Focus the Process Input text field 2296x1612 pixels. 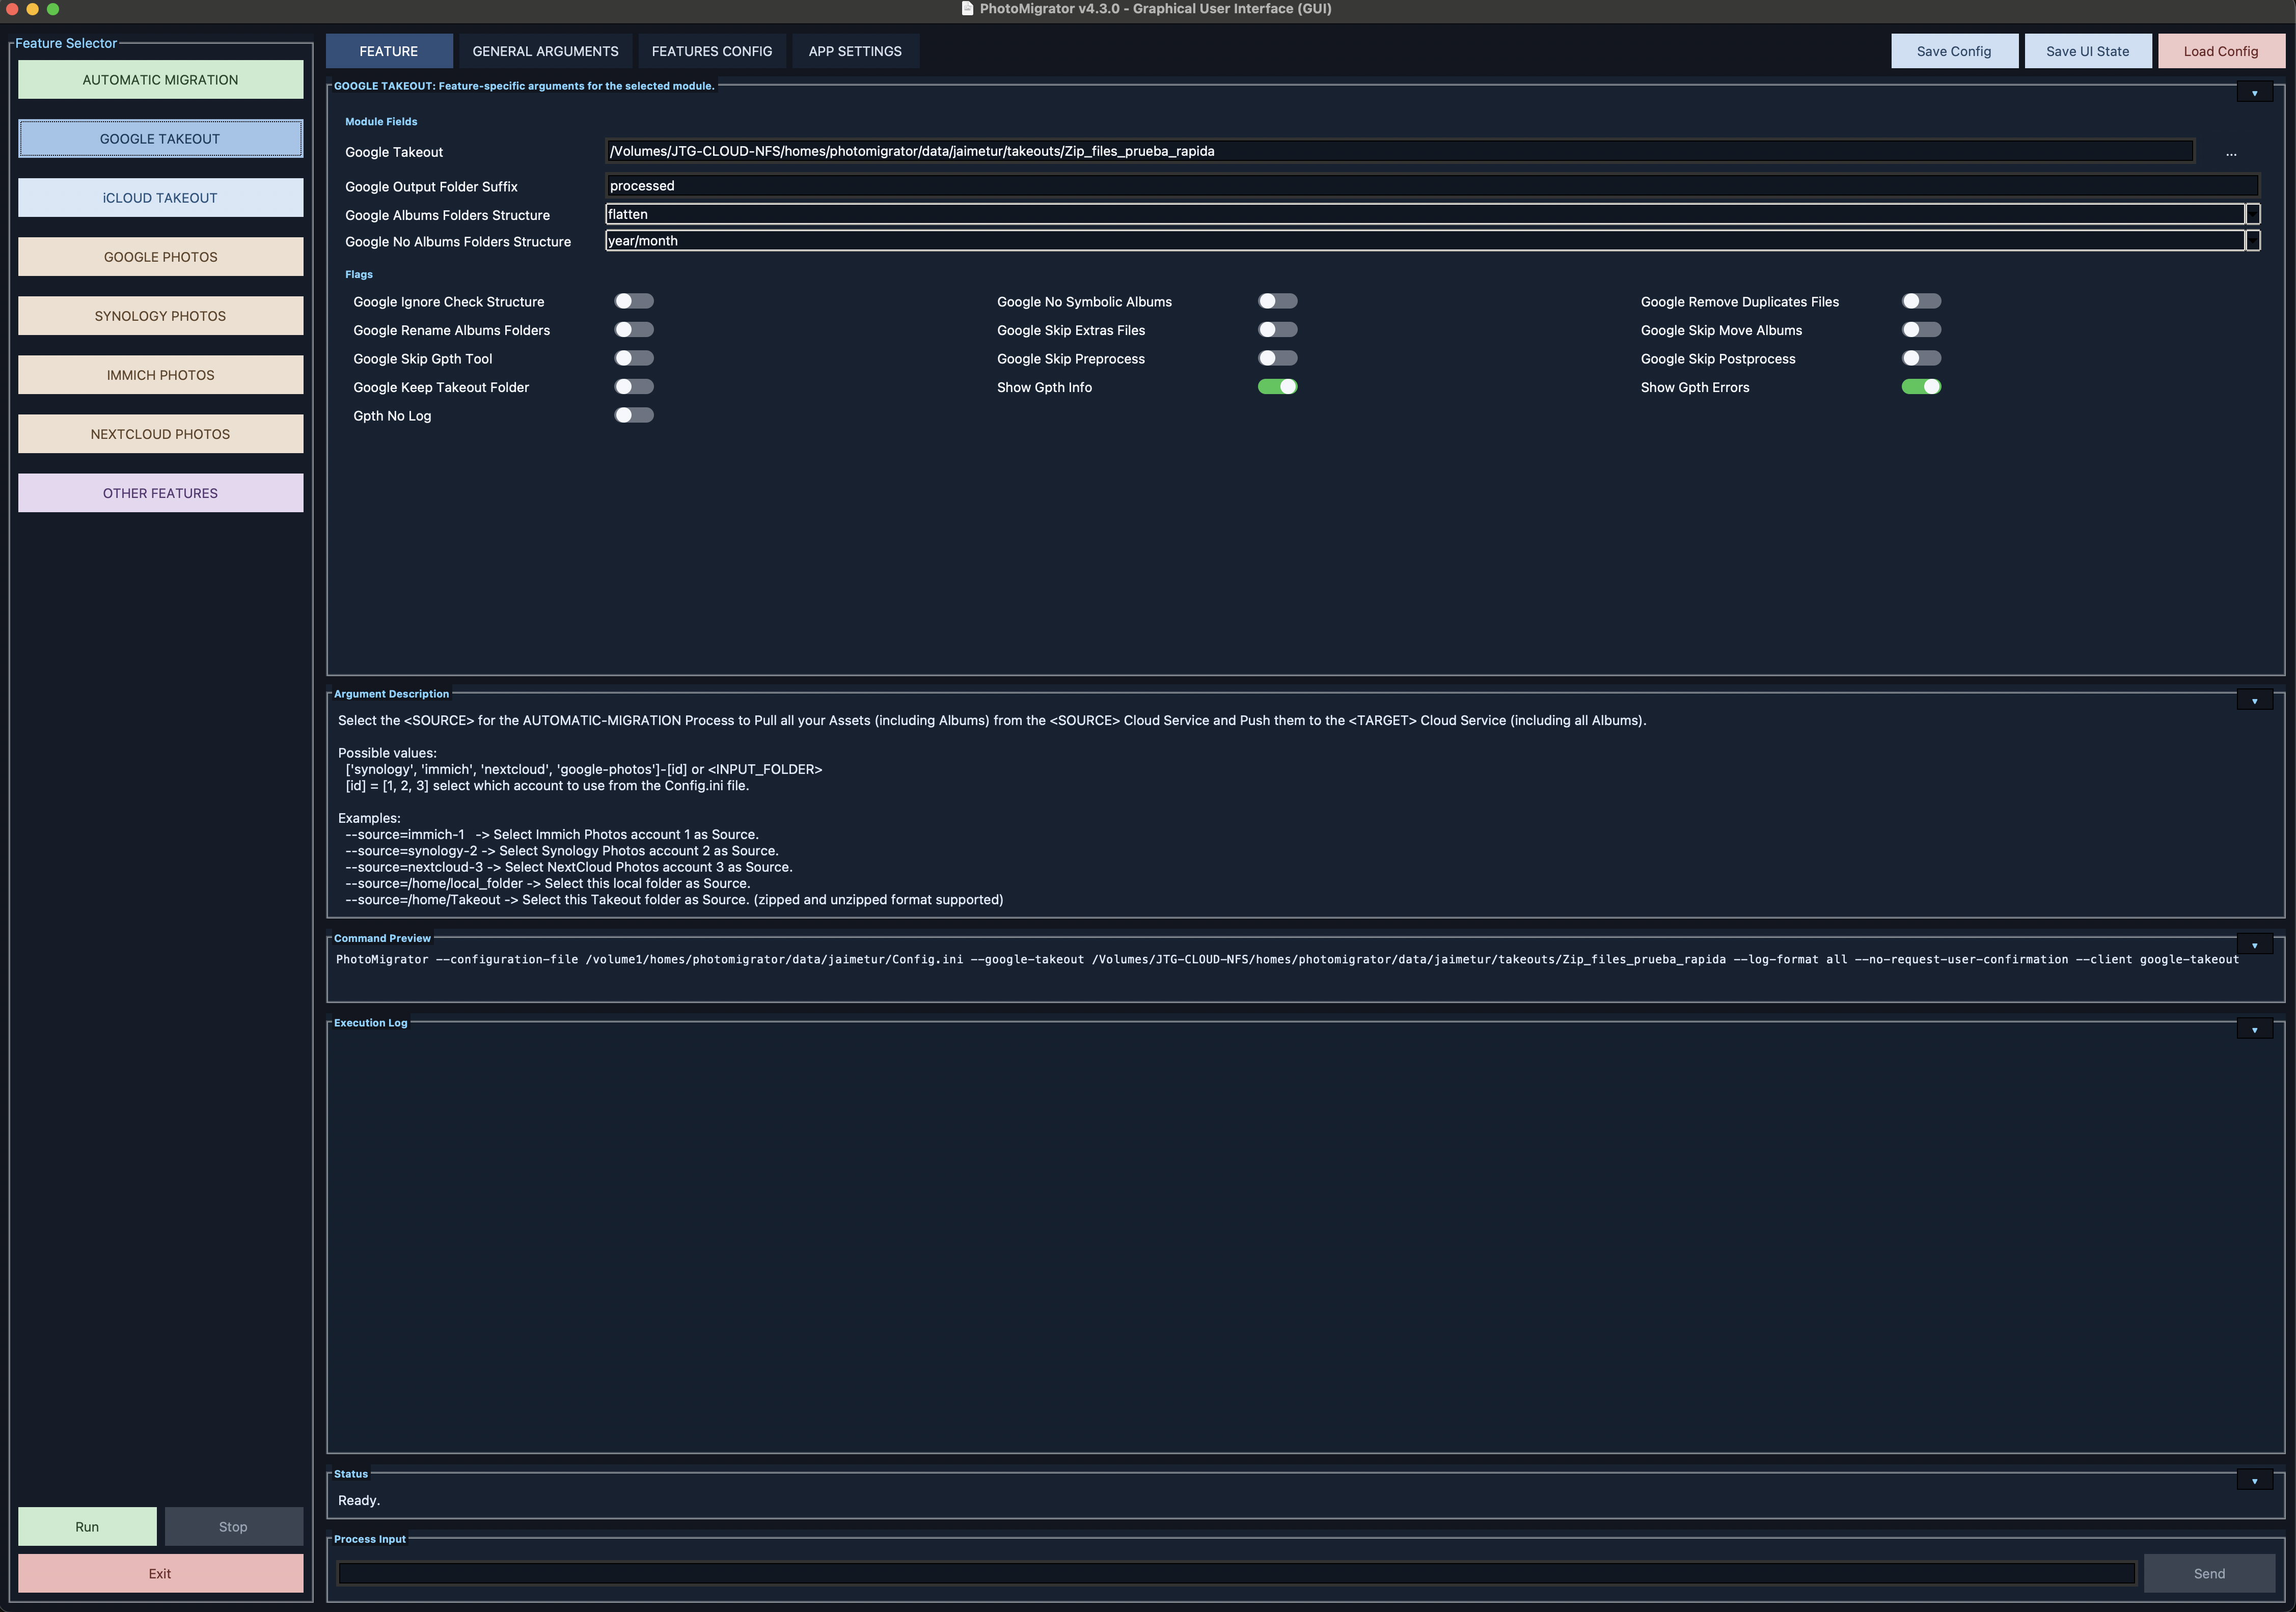click(1236, 1574)
